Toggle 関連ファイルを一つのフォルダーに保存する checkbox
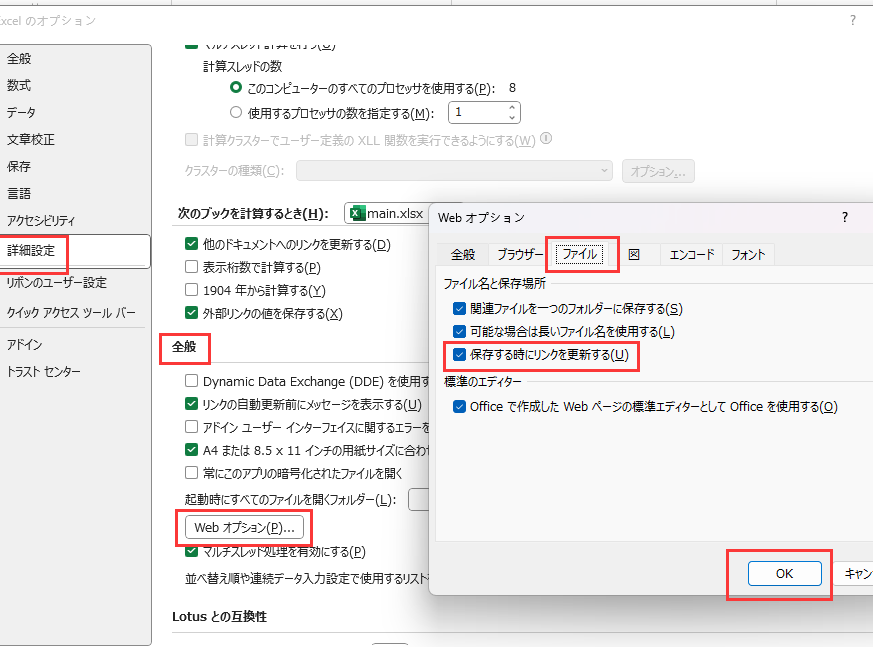 [459, 308]
